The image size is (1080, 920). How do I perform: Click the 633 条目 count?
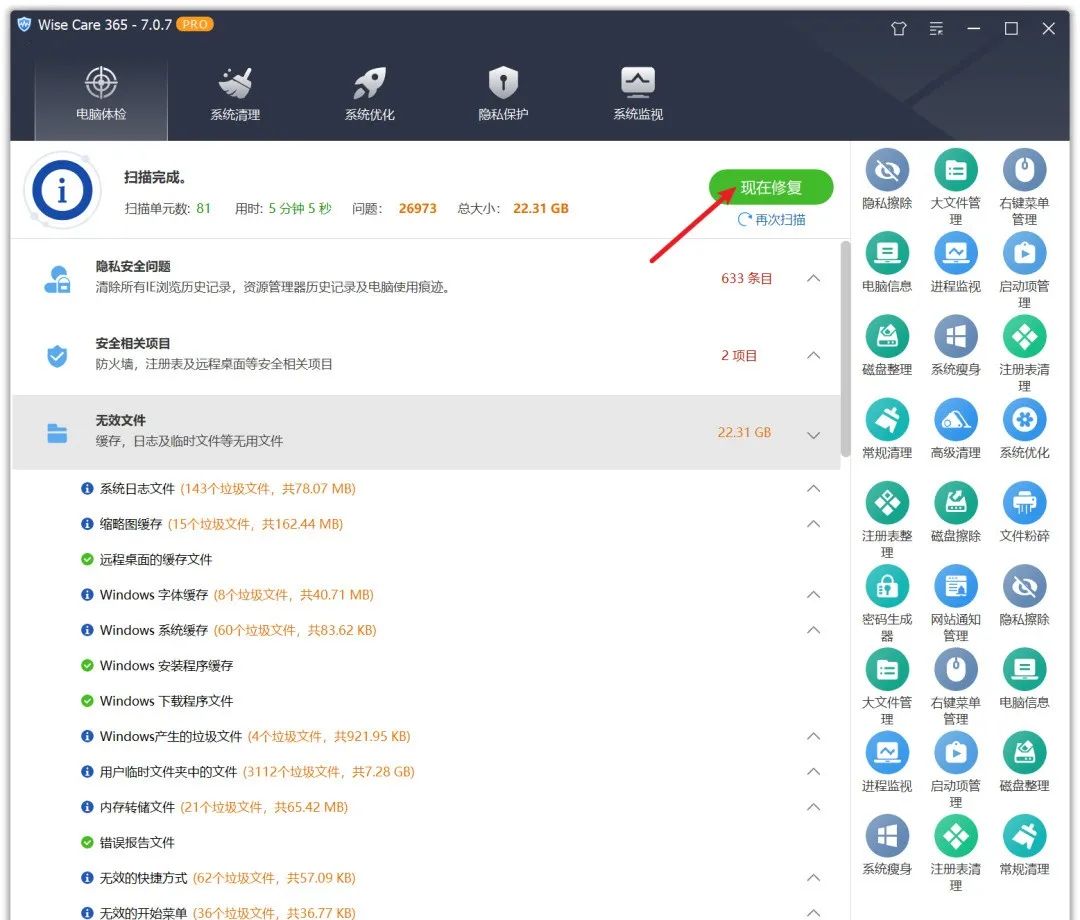747,278
